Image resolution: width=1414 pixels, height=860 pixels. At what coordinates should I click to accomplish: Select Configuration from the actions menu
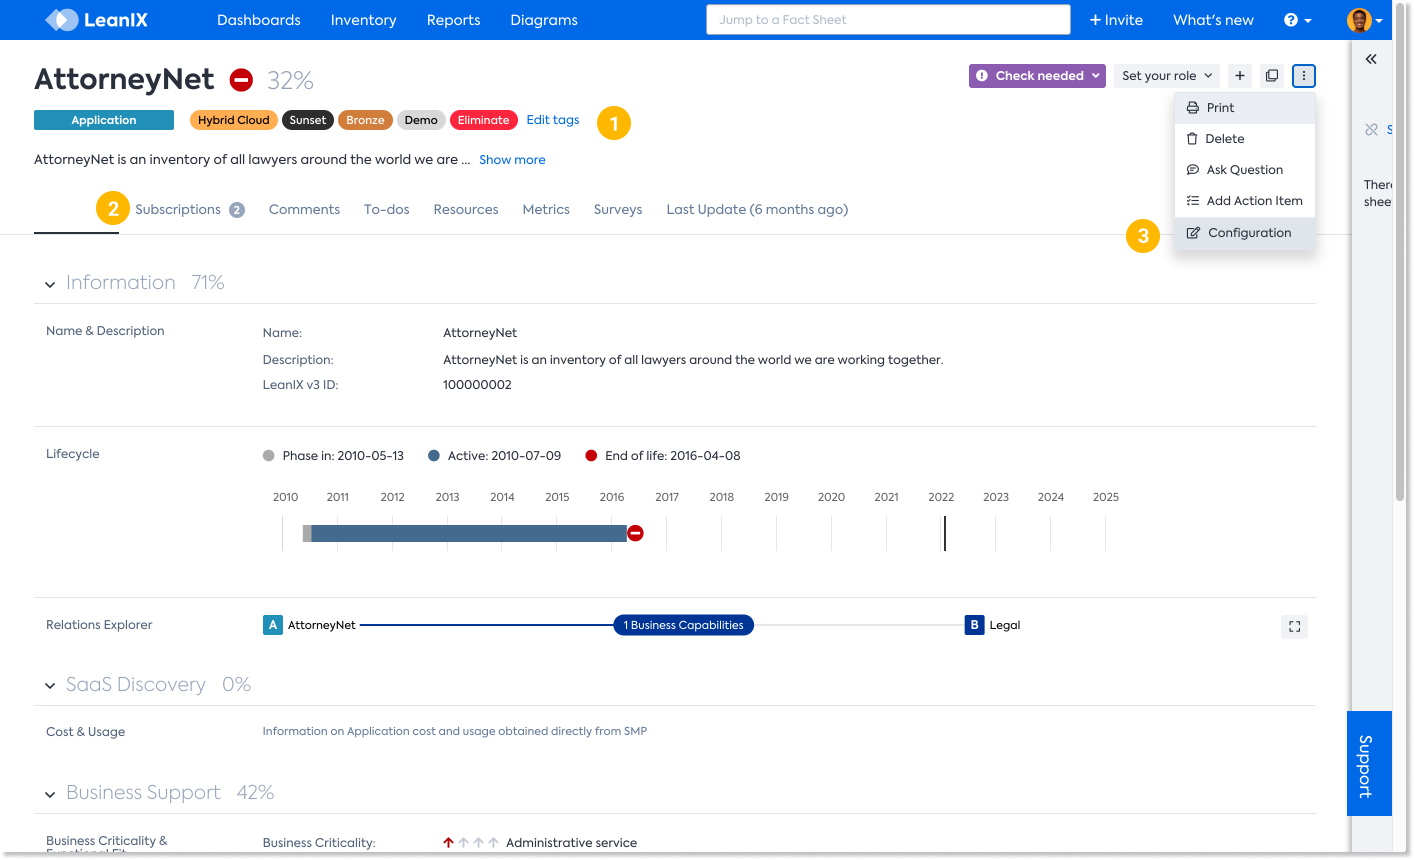(1245, 233)
